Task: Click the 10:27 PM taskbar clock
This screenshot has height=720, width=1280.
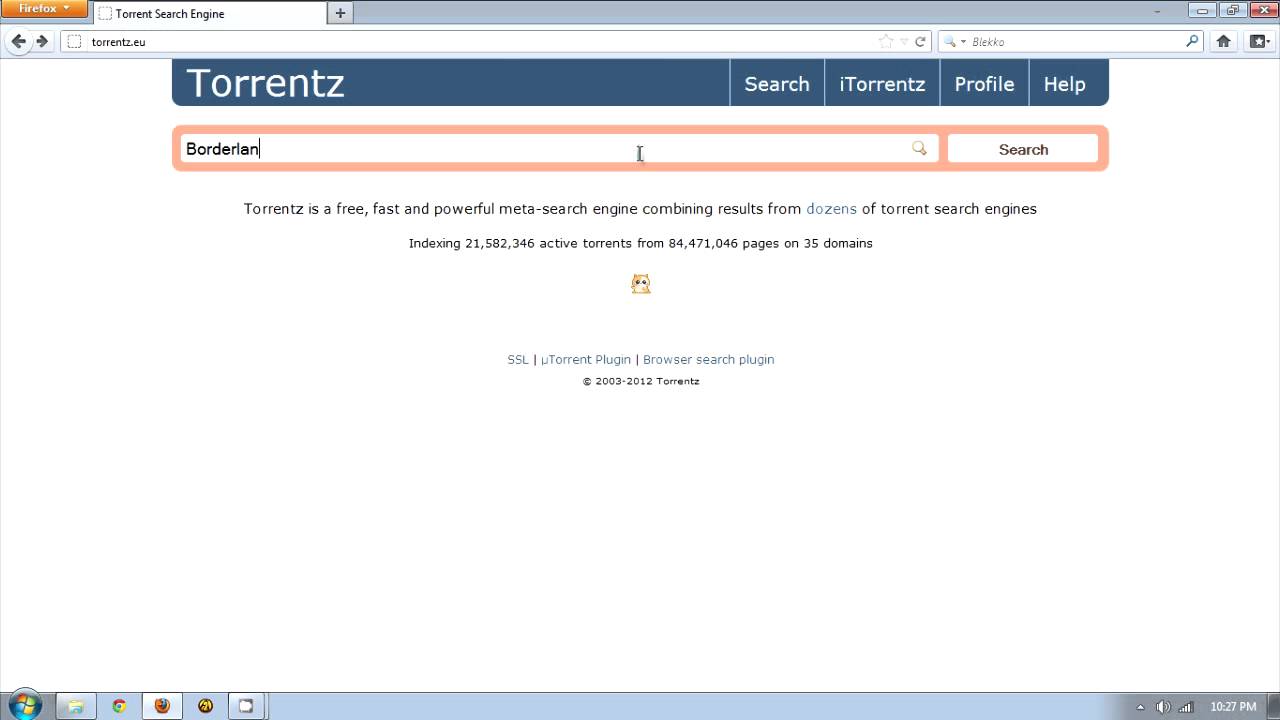Action: (1233, 707)
